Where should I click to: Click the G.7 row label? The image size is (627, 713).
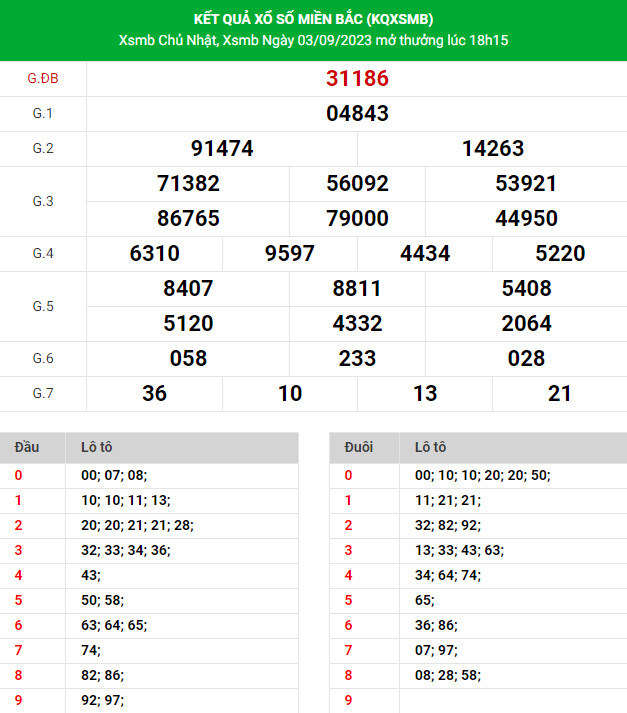click(43, 393)
